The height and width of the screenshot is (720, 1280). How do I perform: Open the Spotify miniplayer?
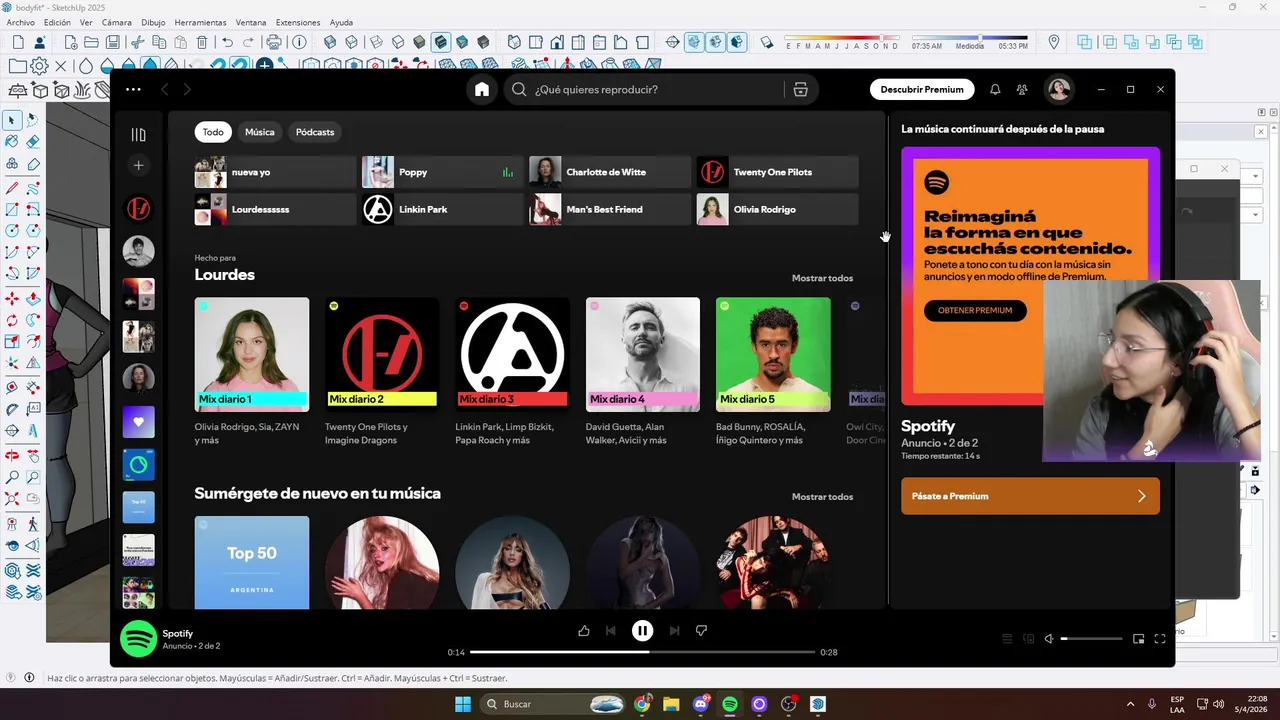tap(1138, 639)
